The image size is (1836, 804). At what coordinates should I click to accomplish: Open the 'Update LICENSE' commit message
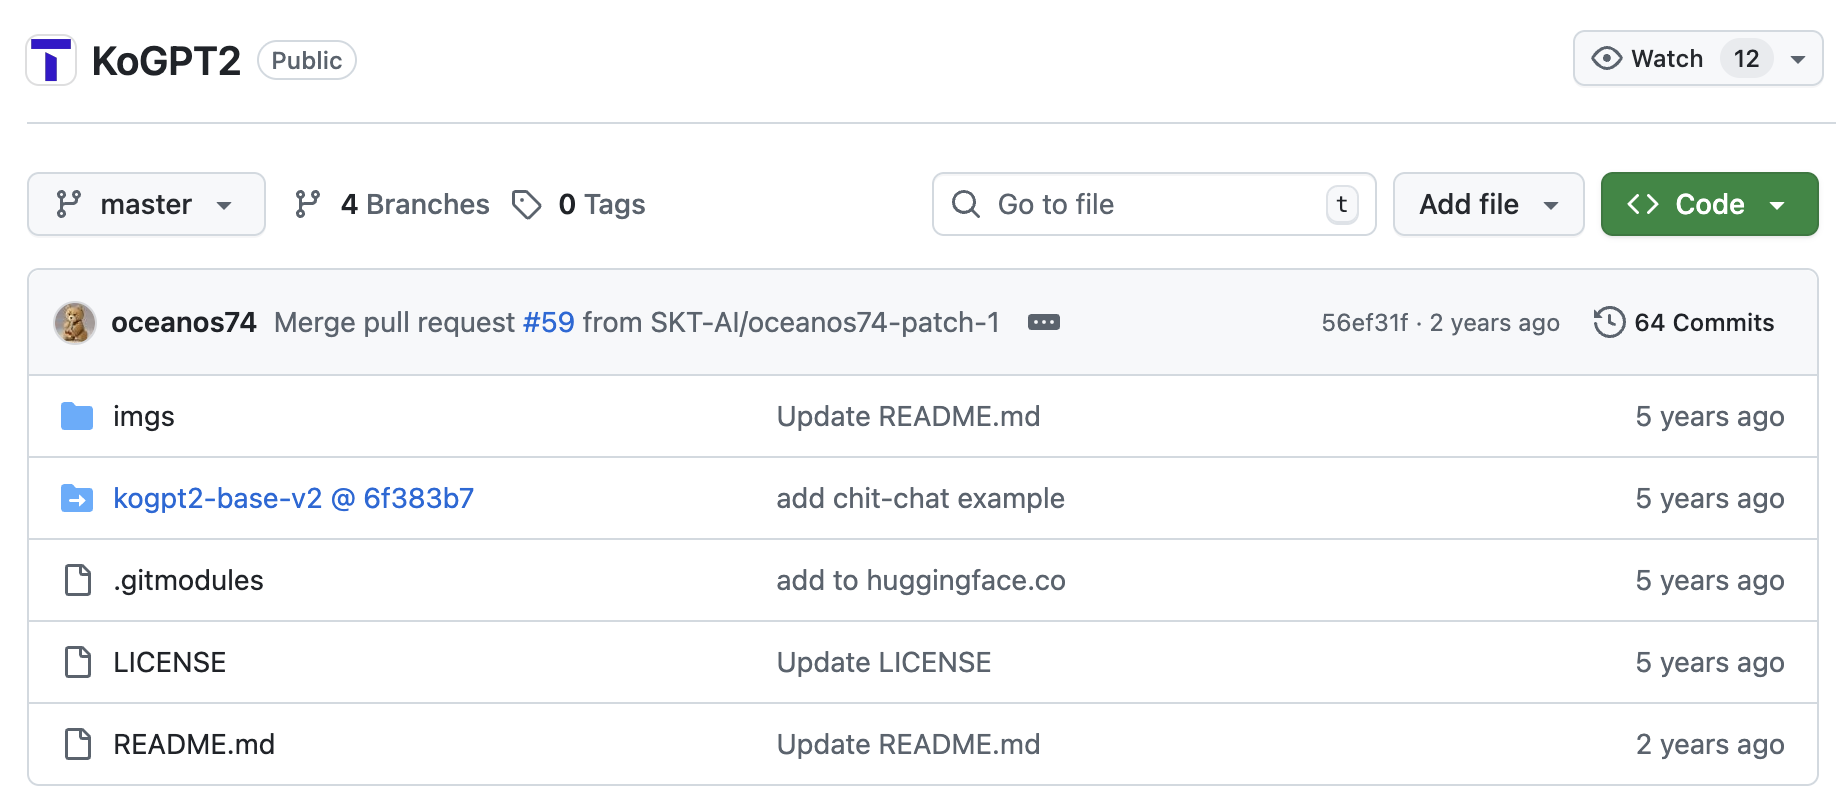(x=884, y=662)
